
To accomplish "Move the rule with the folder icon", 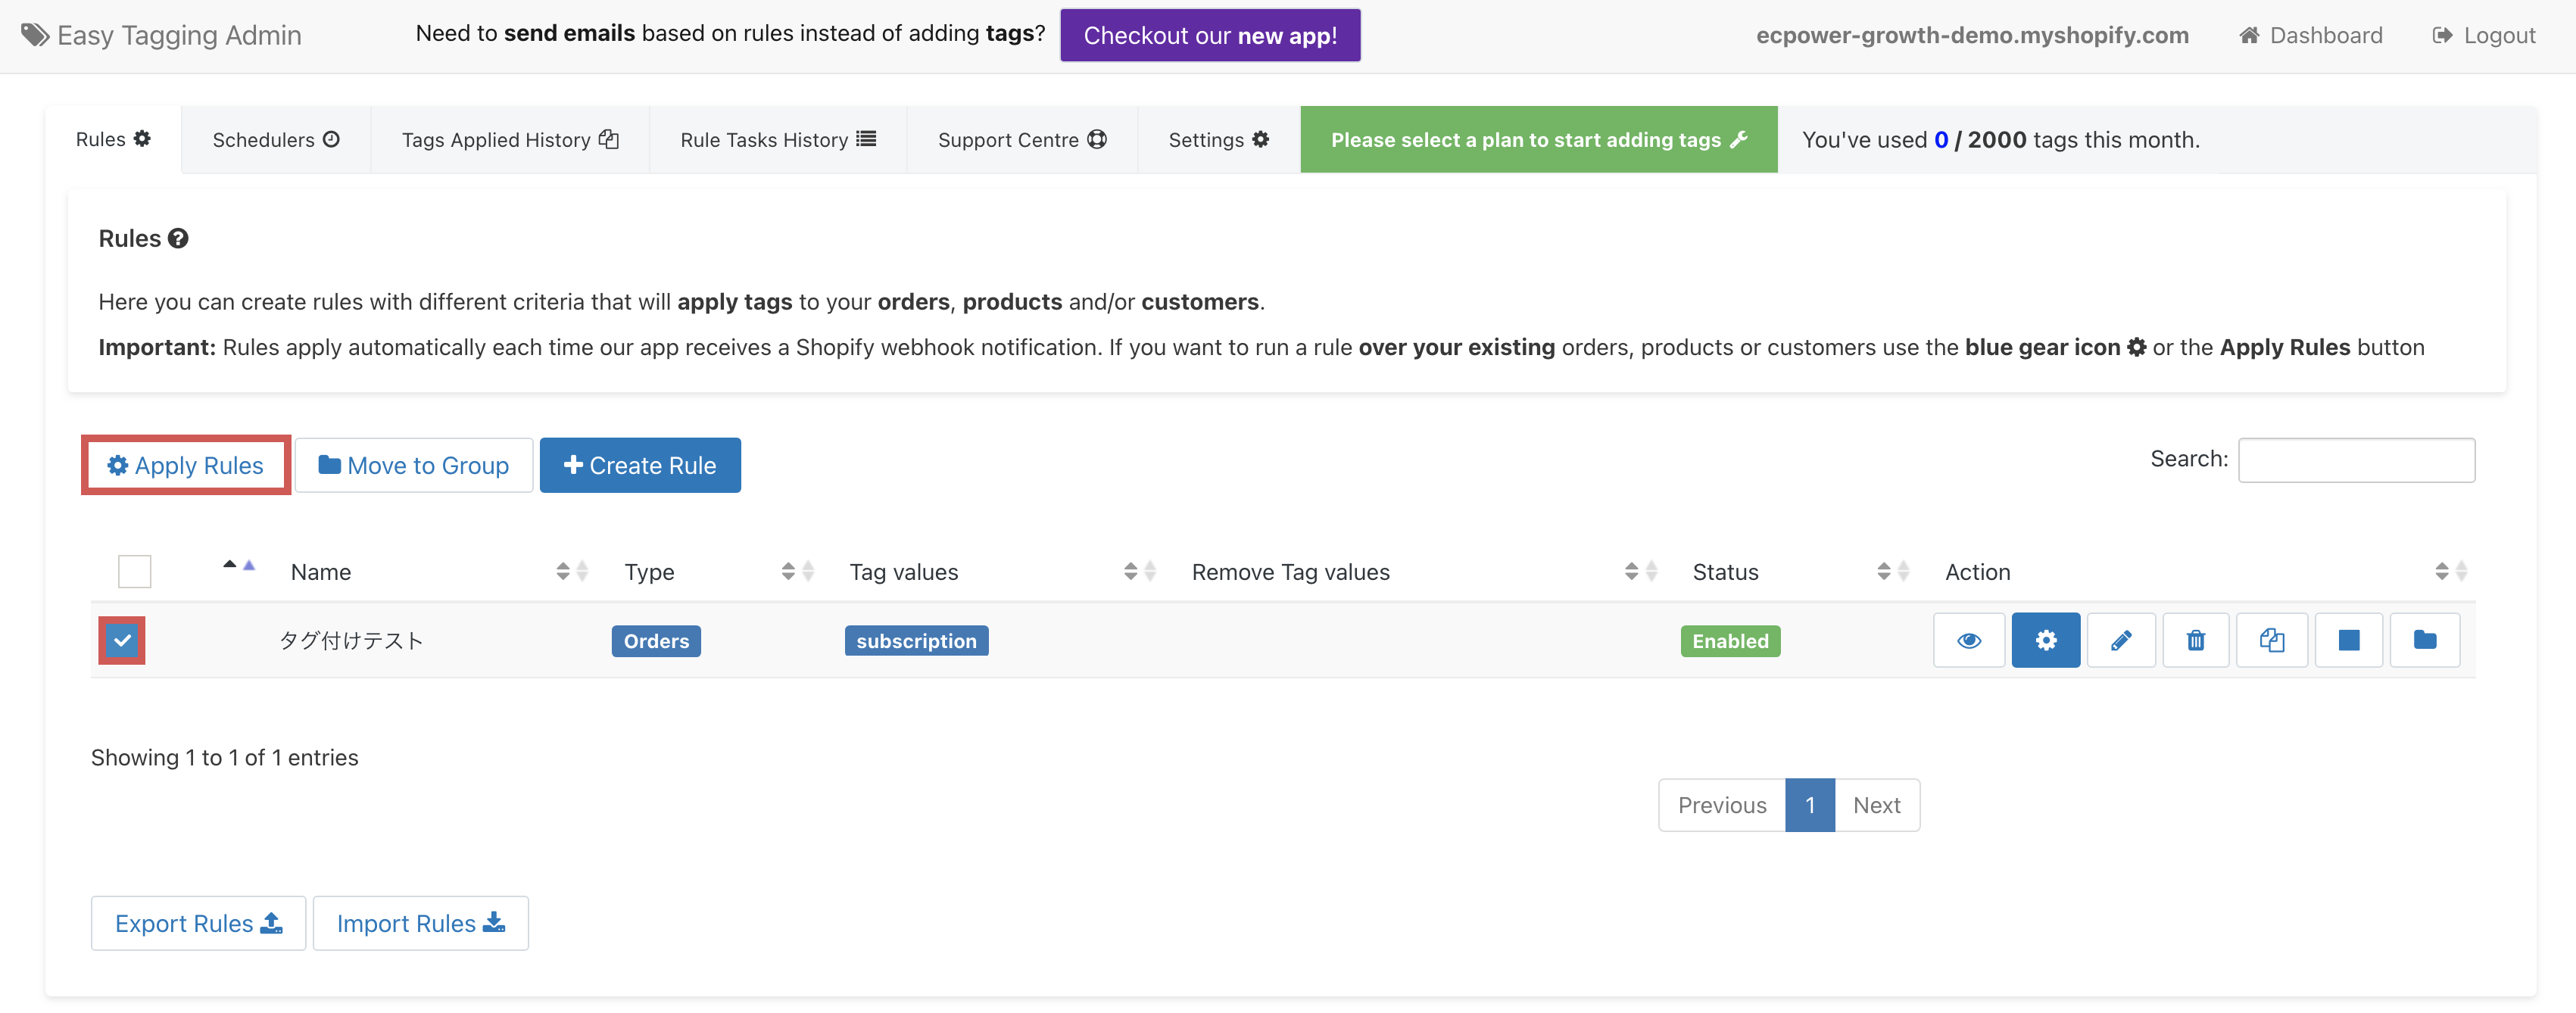I will coord(2424,640).
